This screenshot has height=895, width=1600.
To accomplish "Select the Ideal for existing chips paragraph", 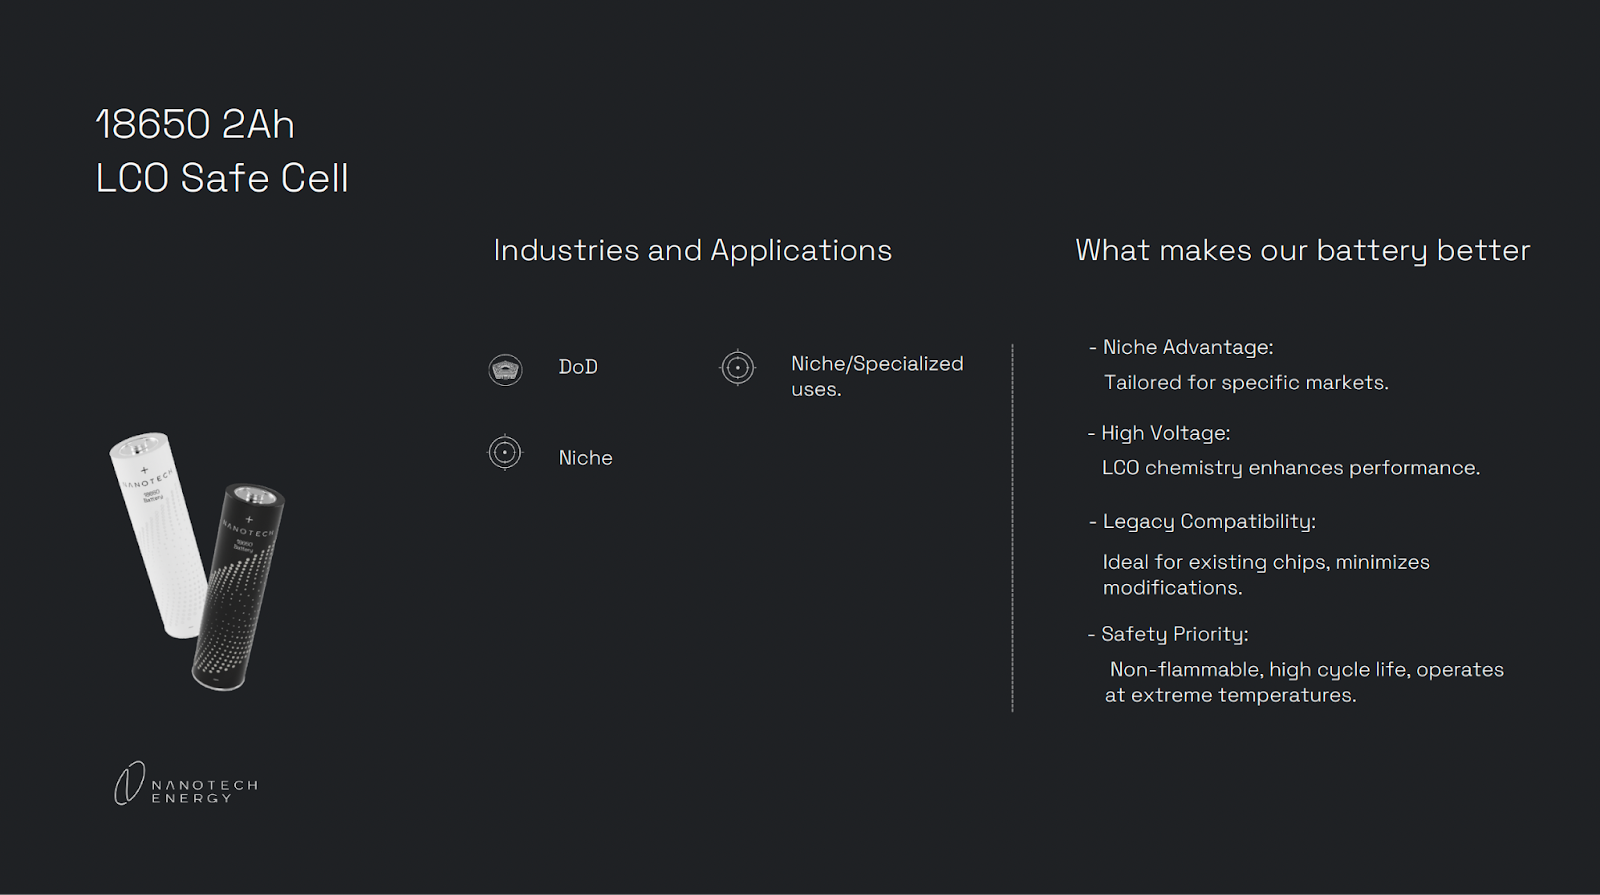I will [x=1265, y=575].
